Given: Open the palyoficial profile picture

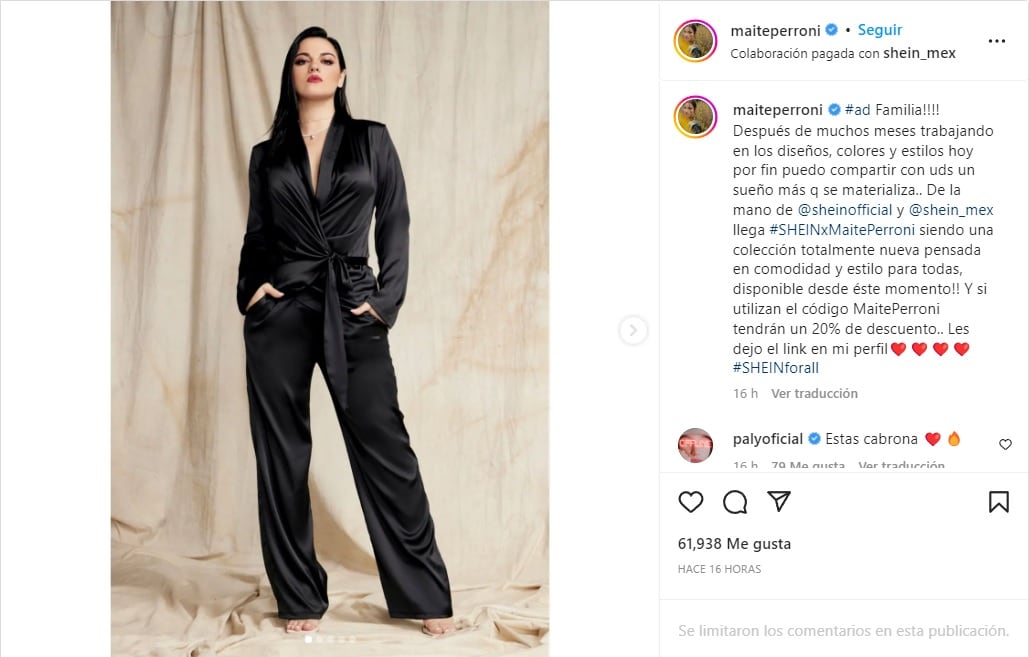Looking at the screenshot, I should pyautogui.click(x=696, y=445).
